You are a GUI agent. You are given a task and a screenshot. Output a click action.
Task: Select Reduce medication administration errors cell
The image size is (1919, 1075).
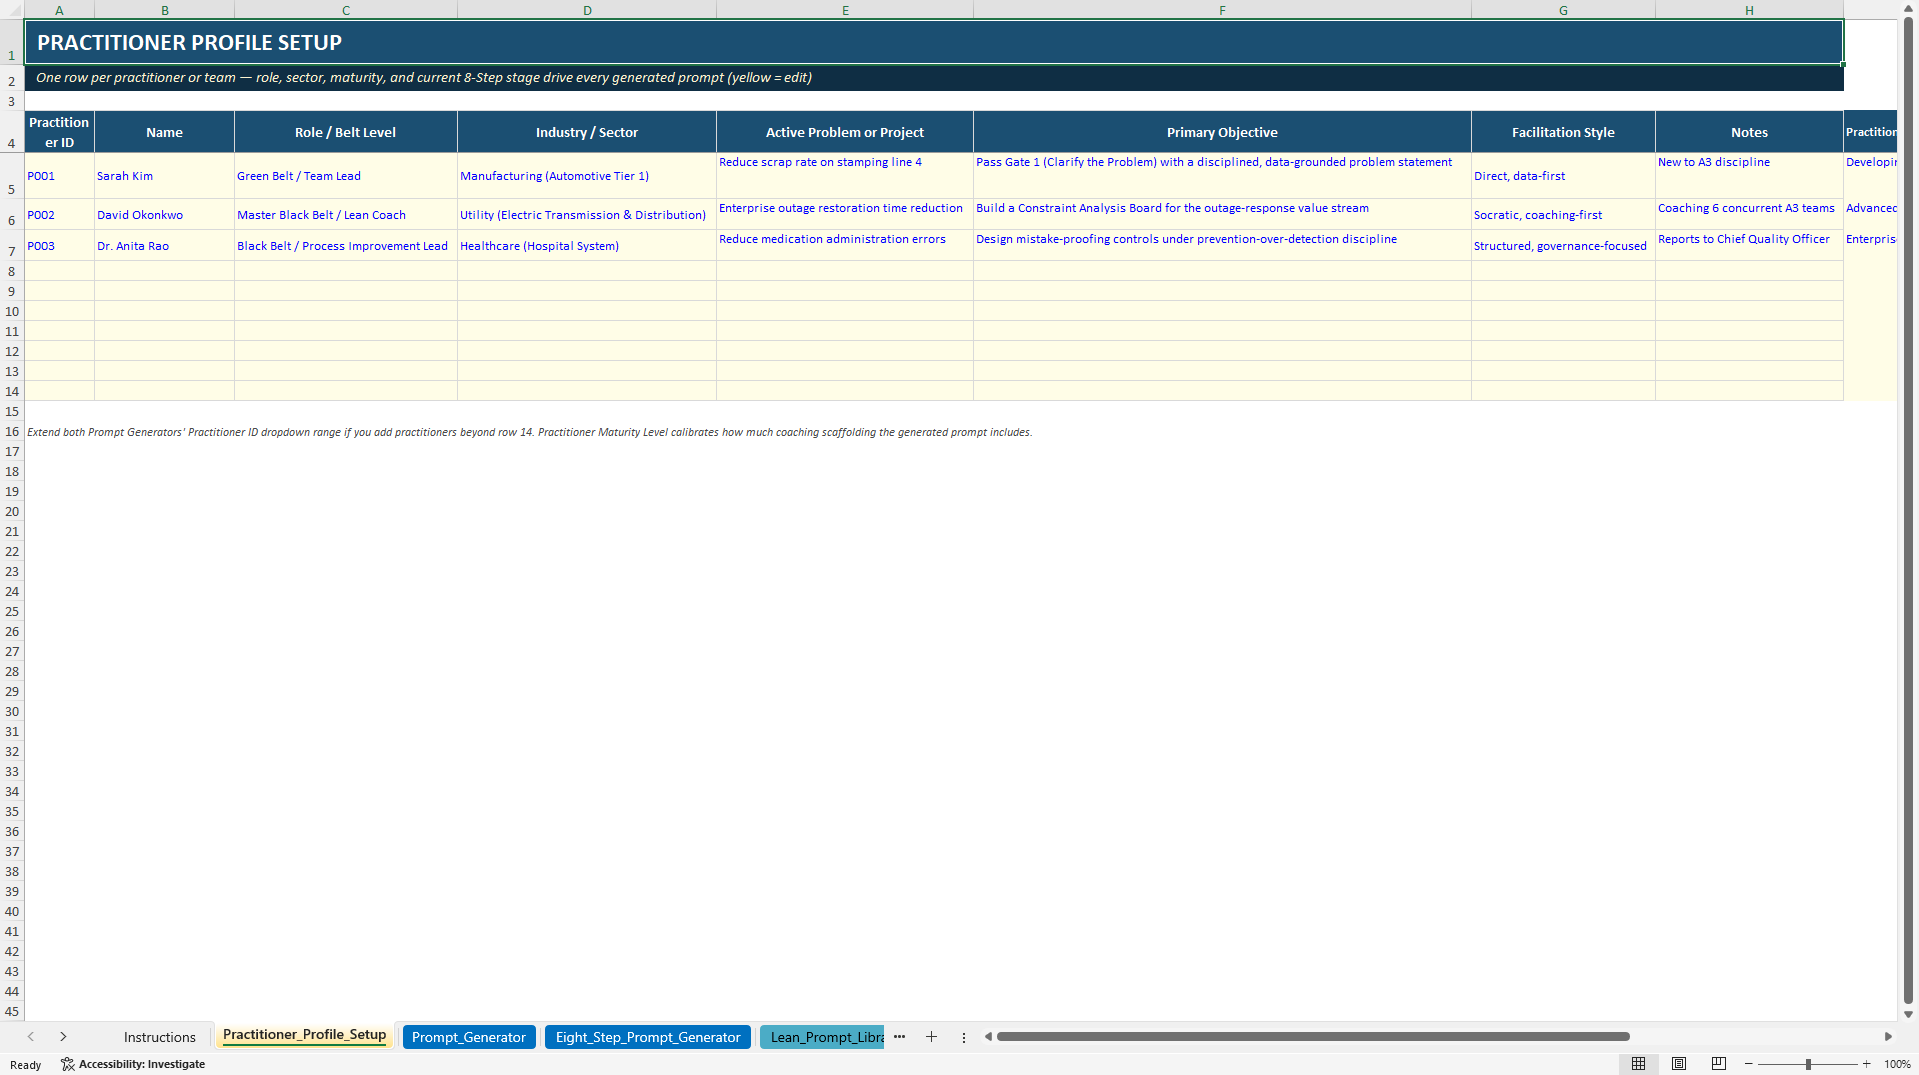(x=845, y=246)
